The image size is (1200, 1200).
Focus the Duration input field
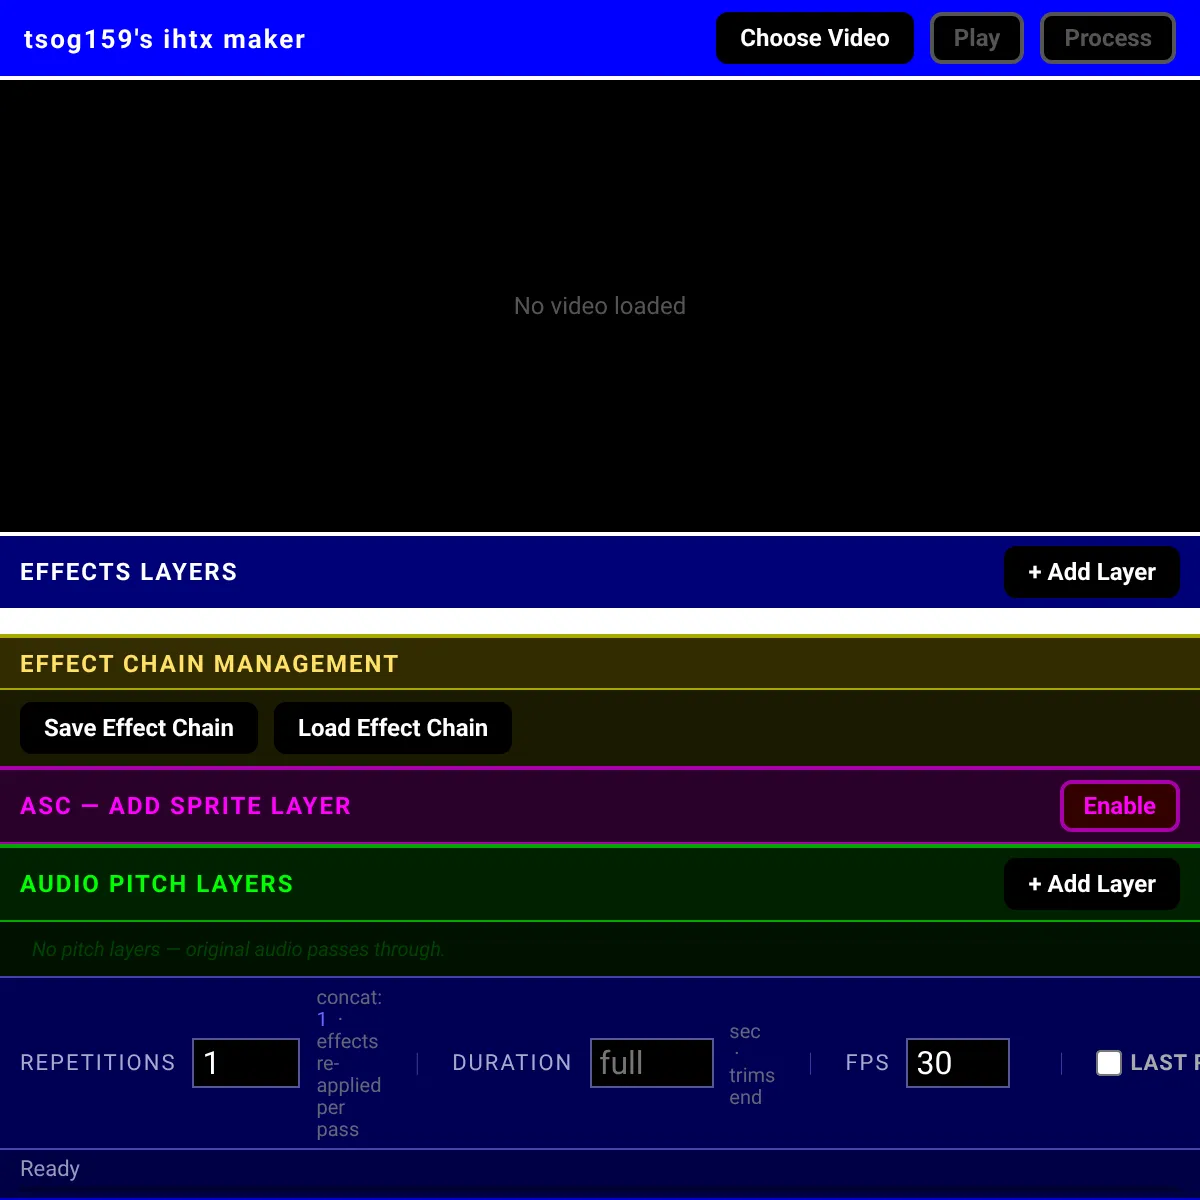pos(652,1063)
